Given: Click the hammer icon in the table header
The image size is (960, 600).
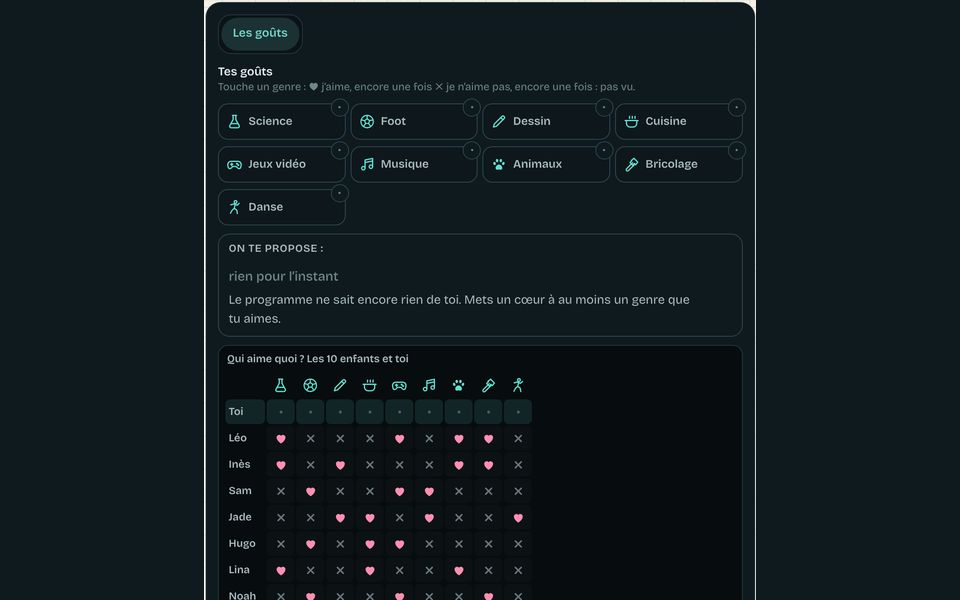Looking at the screenshot, I should [489, 385].
